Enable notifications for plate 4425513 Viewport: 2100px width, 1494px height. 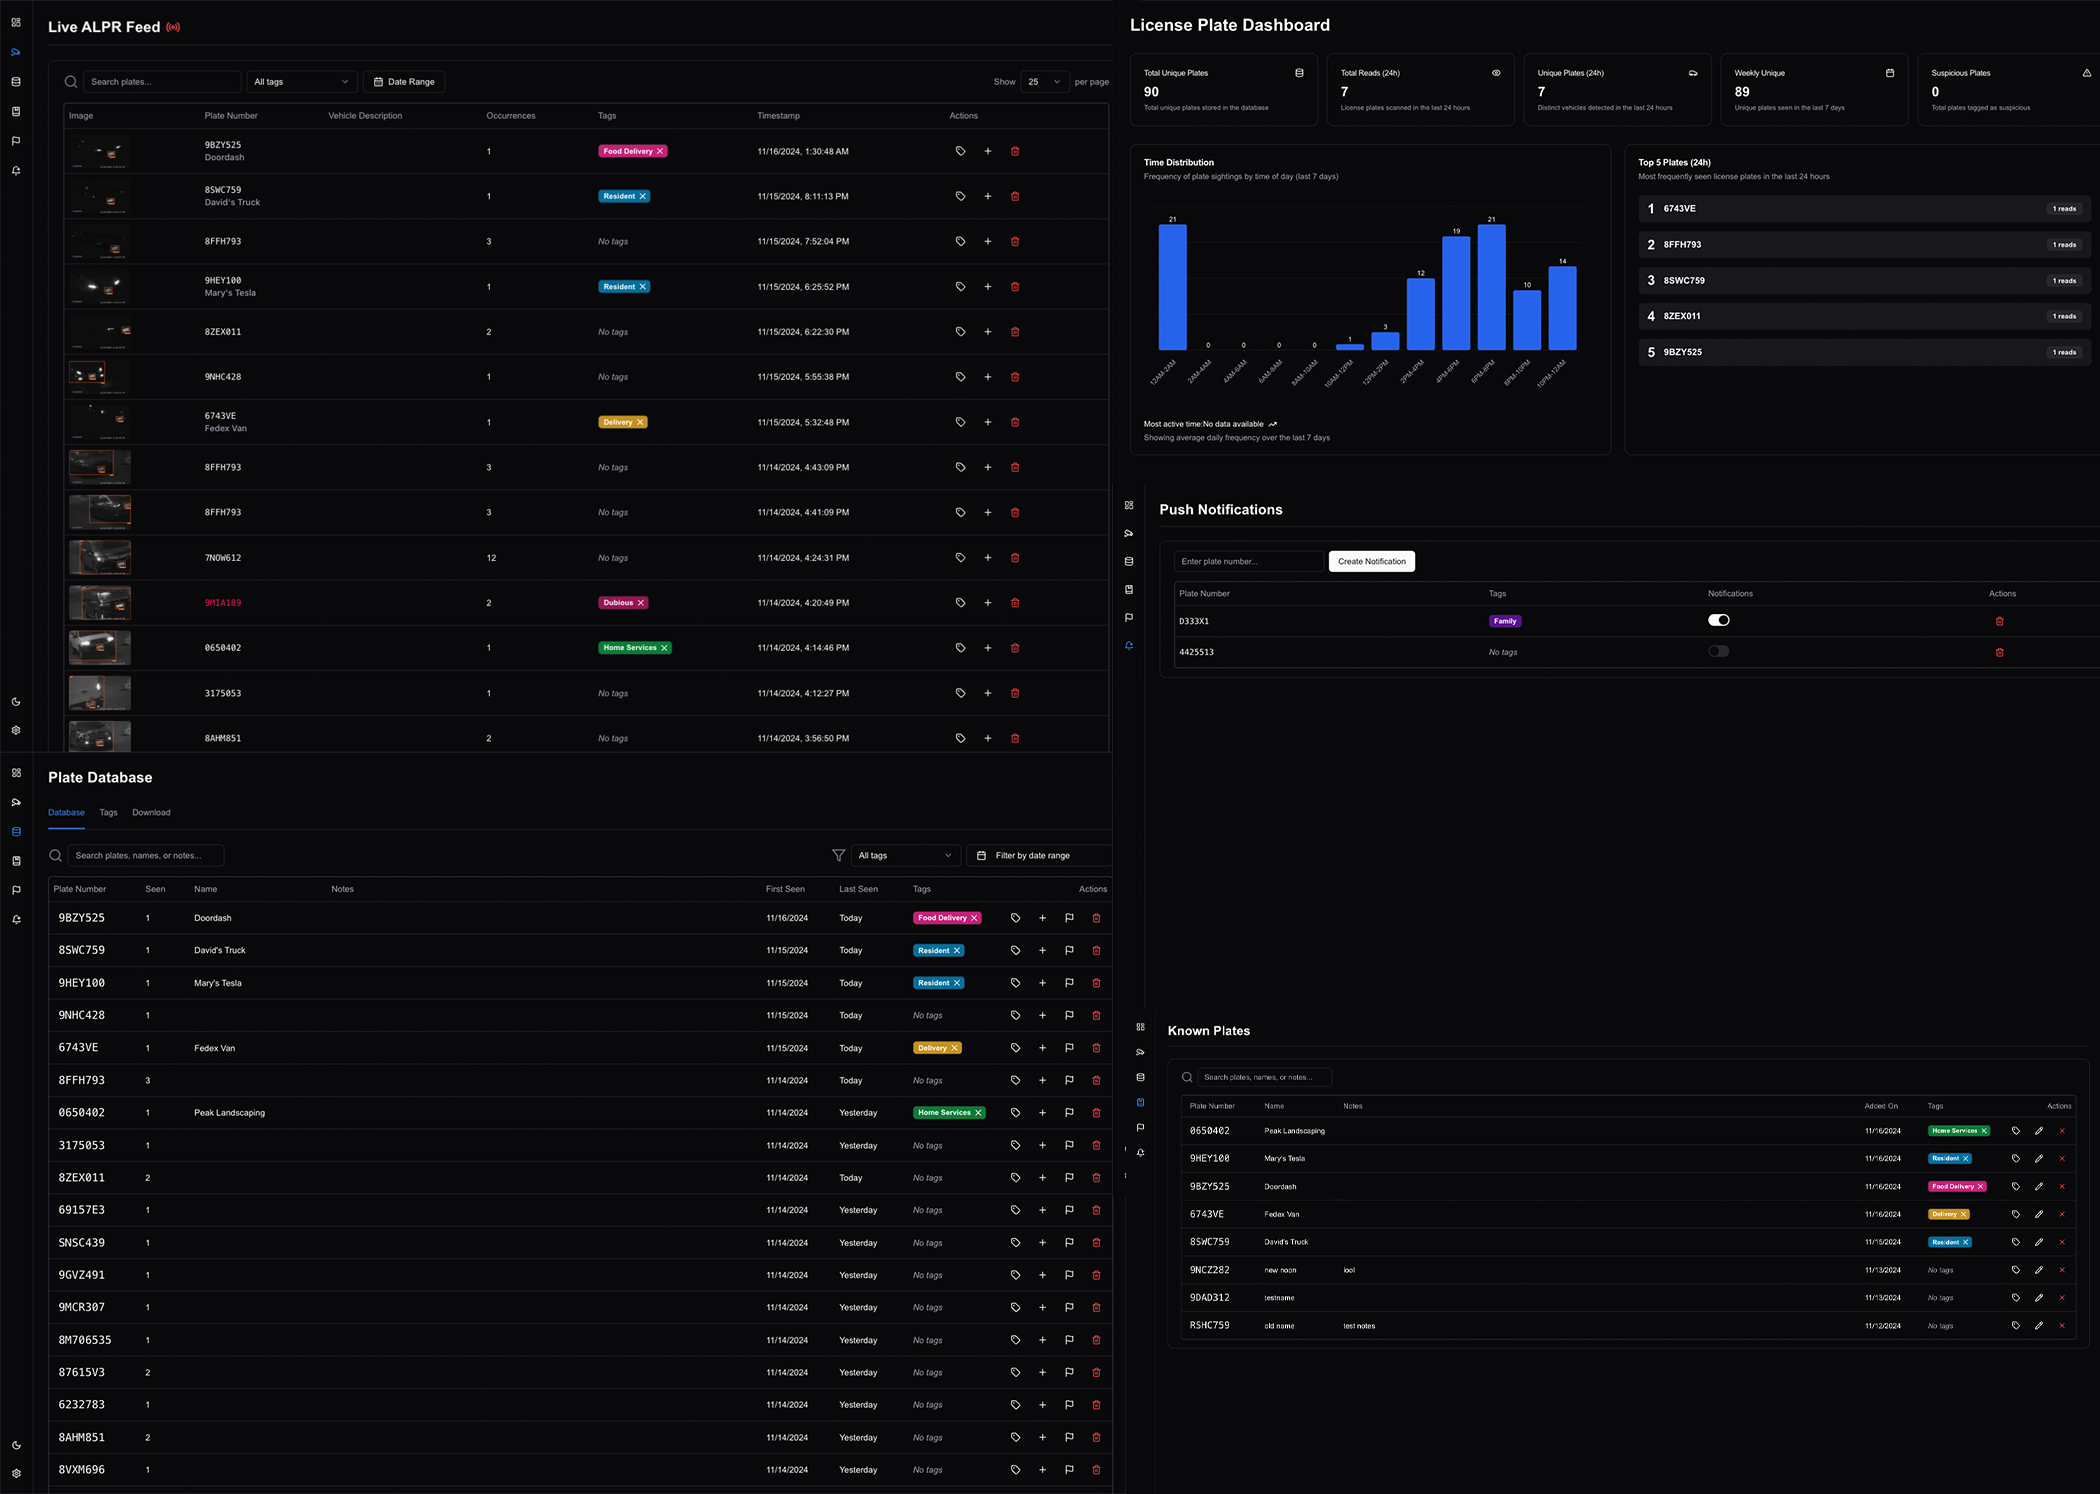pos(1718,651)
